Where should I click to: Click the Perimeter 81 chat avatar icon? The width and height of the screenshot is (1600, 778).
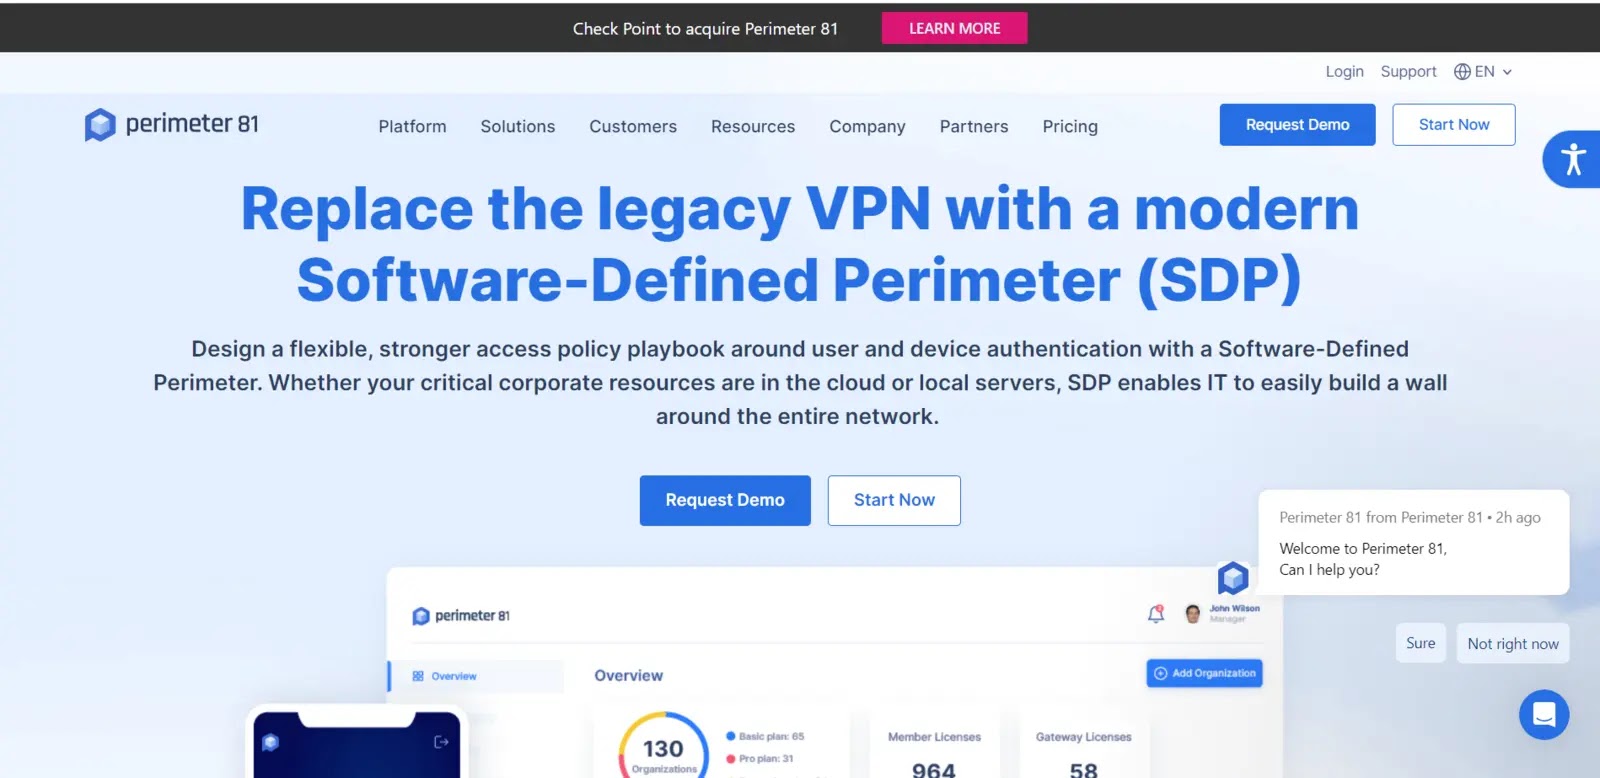click(x=1233, y=578)
